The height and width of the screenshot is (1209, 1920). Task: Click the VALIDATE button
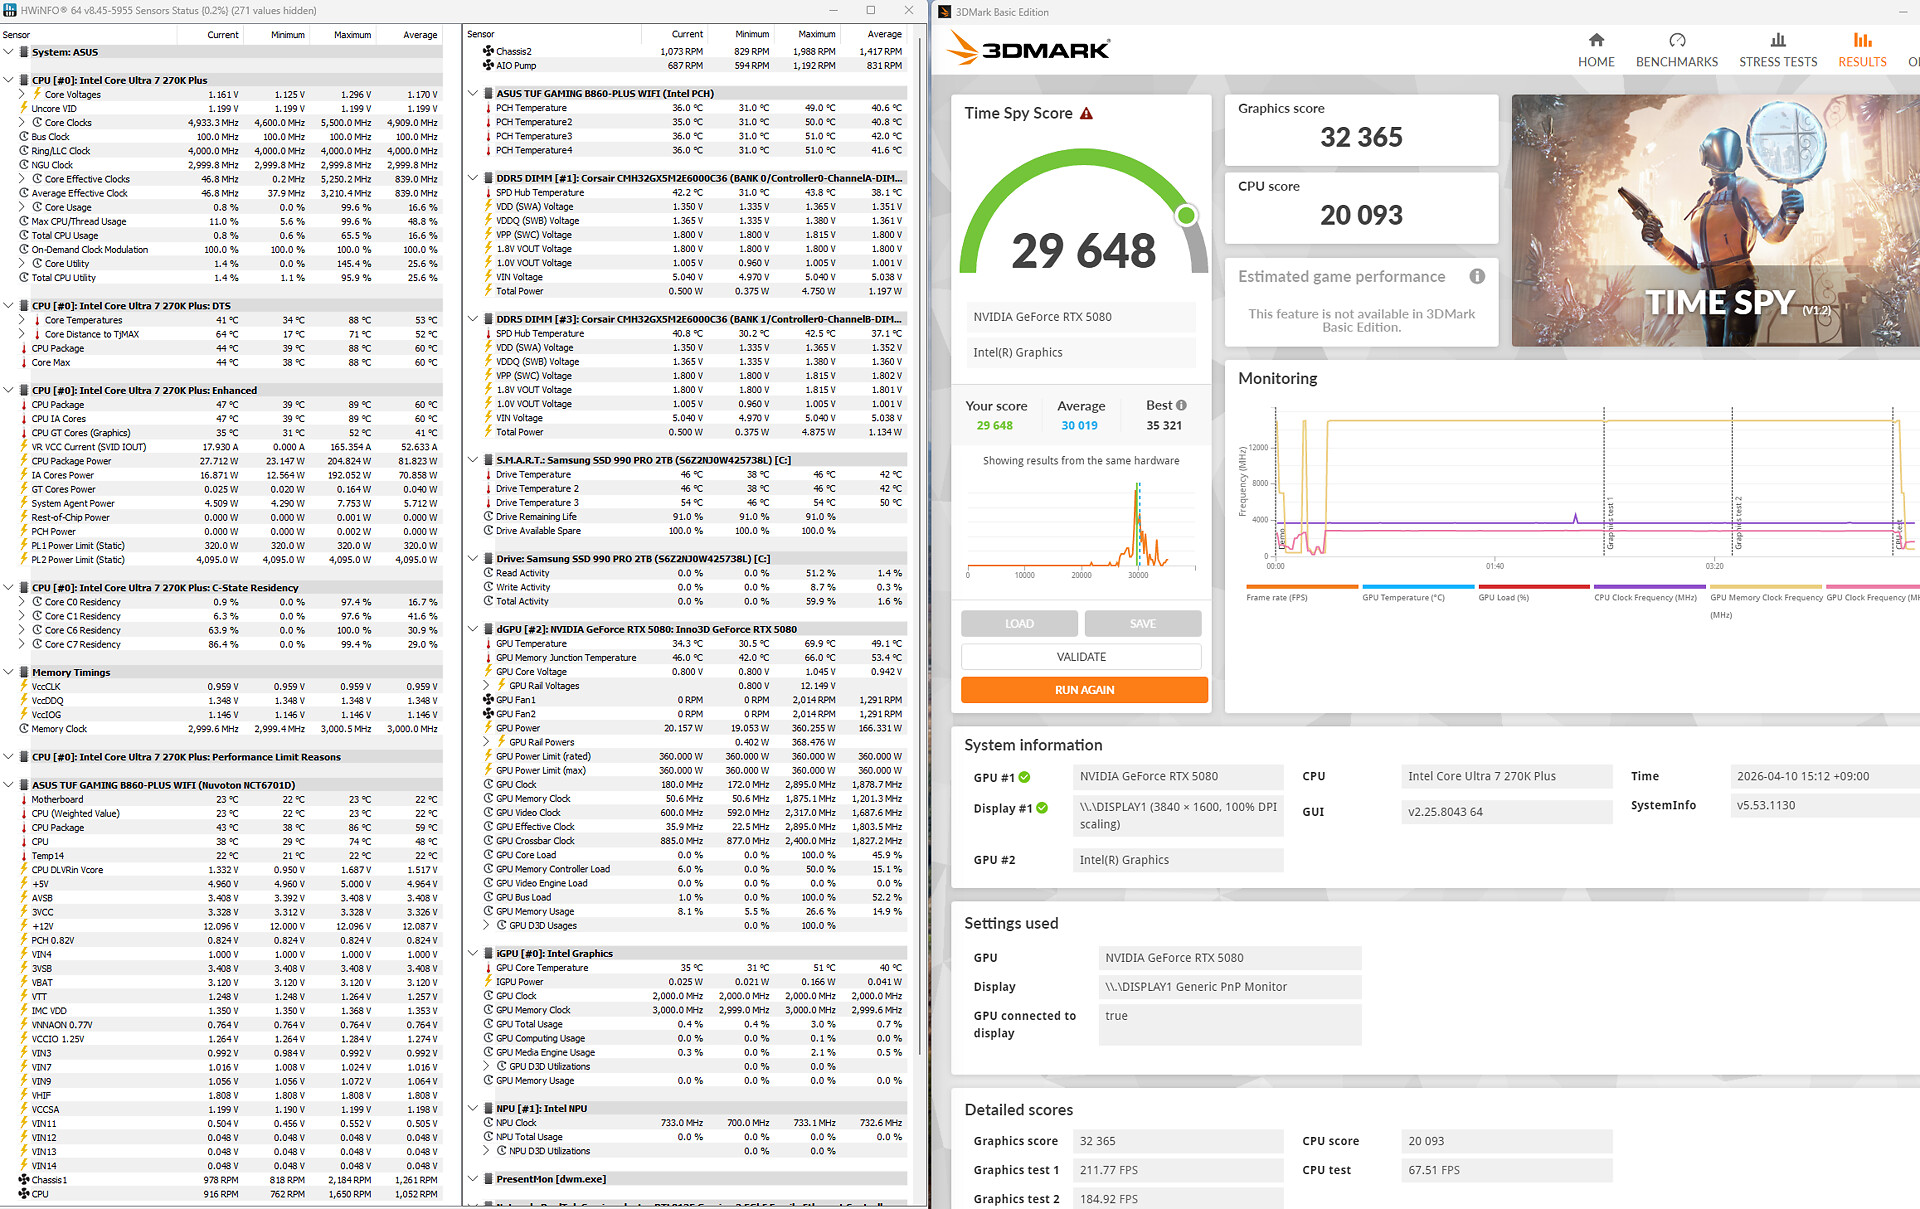(x=1081, y=657)
